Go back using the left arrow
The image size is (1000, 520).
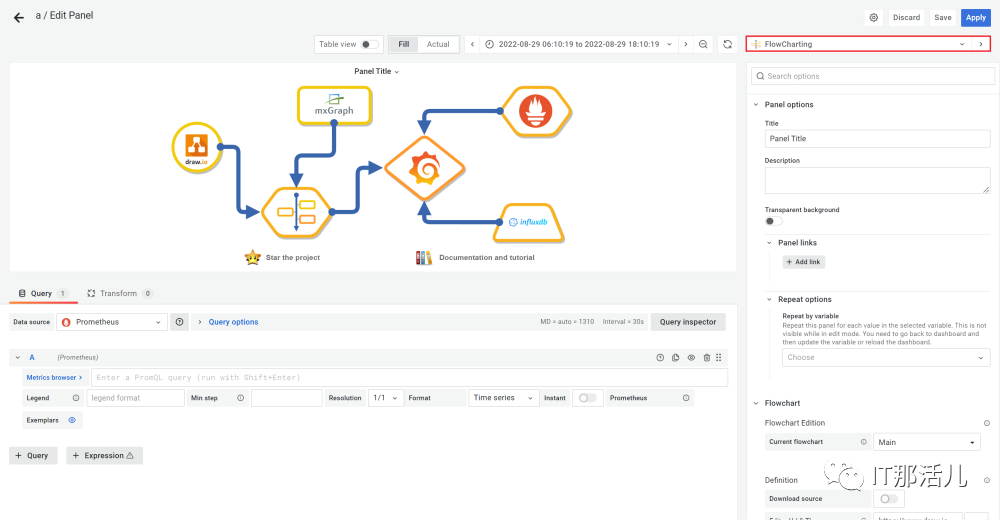18,17
